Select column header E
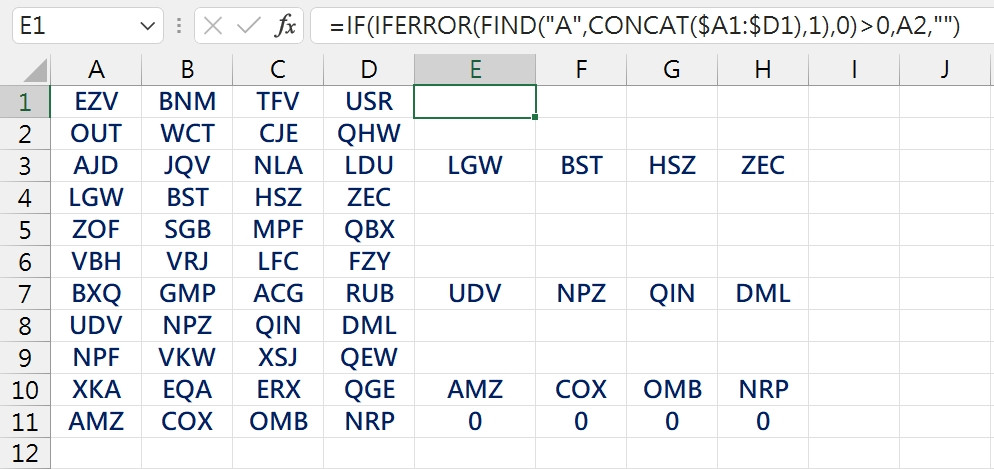Screen dimensions: 994x469 [x=475, y=69]
